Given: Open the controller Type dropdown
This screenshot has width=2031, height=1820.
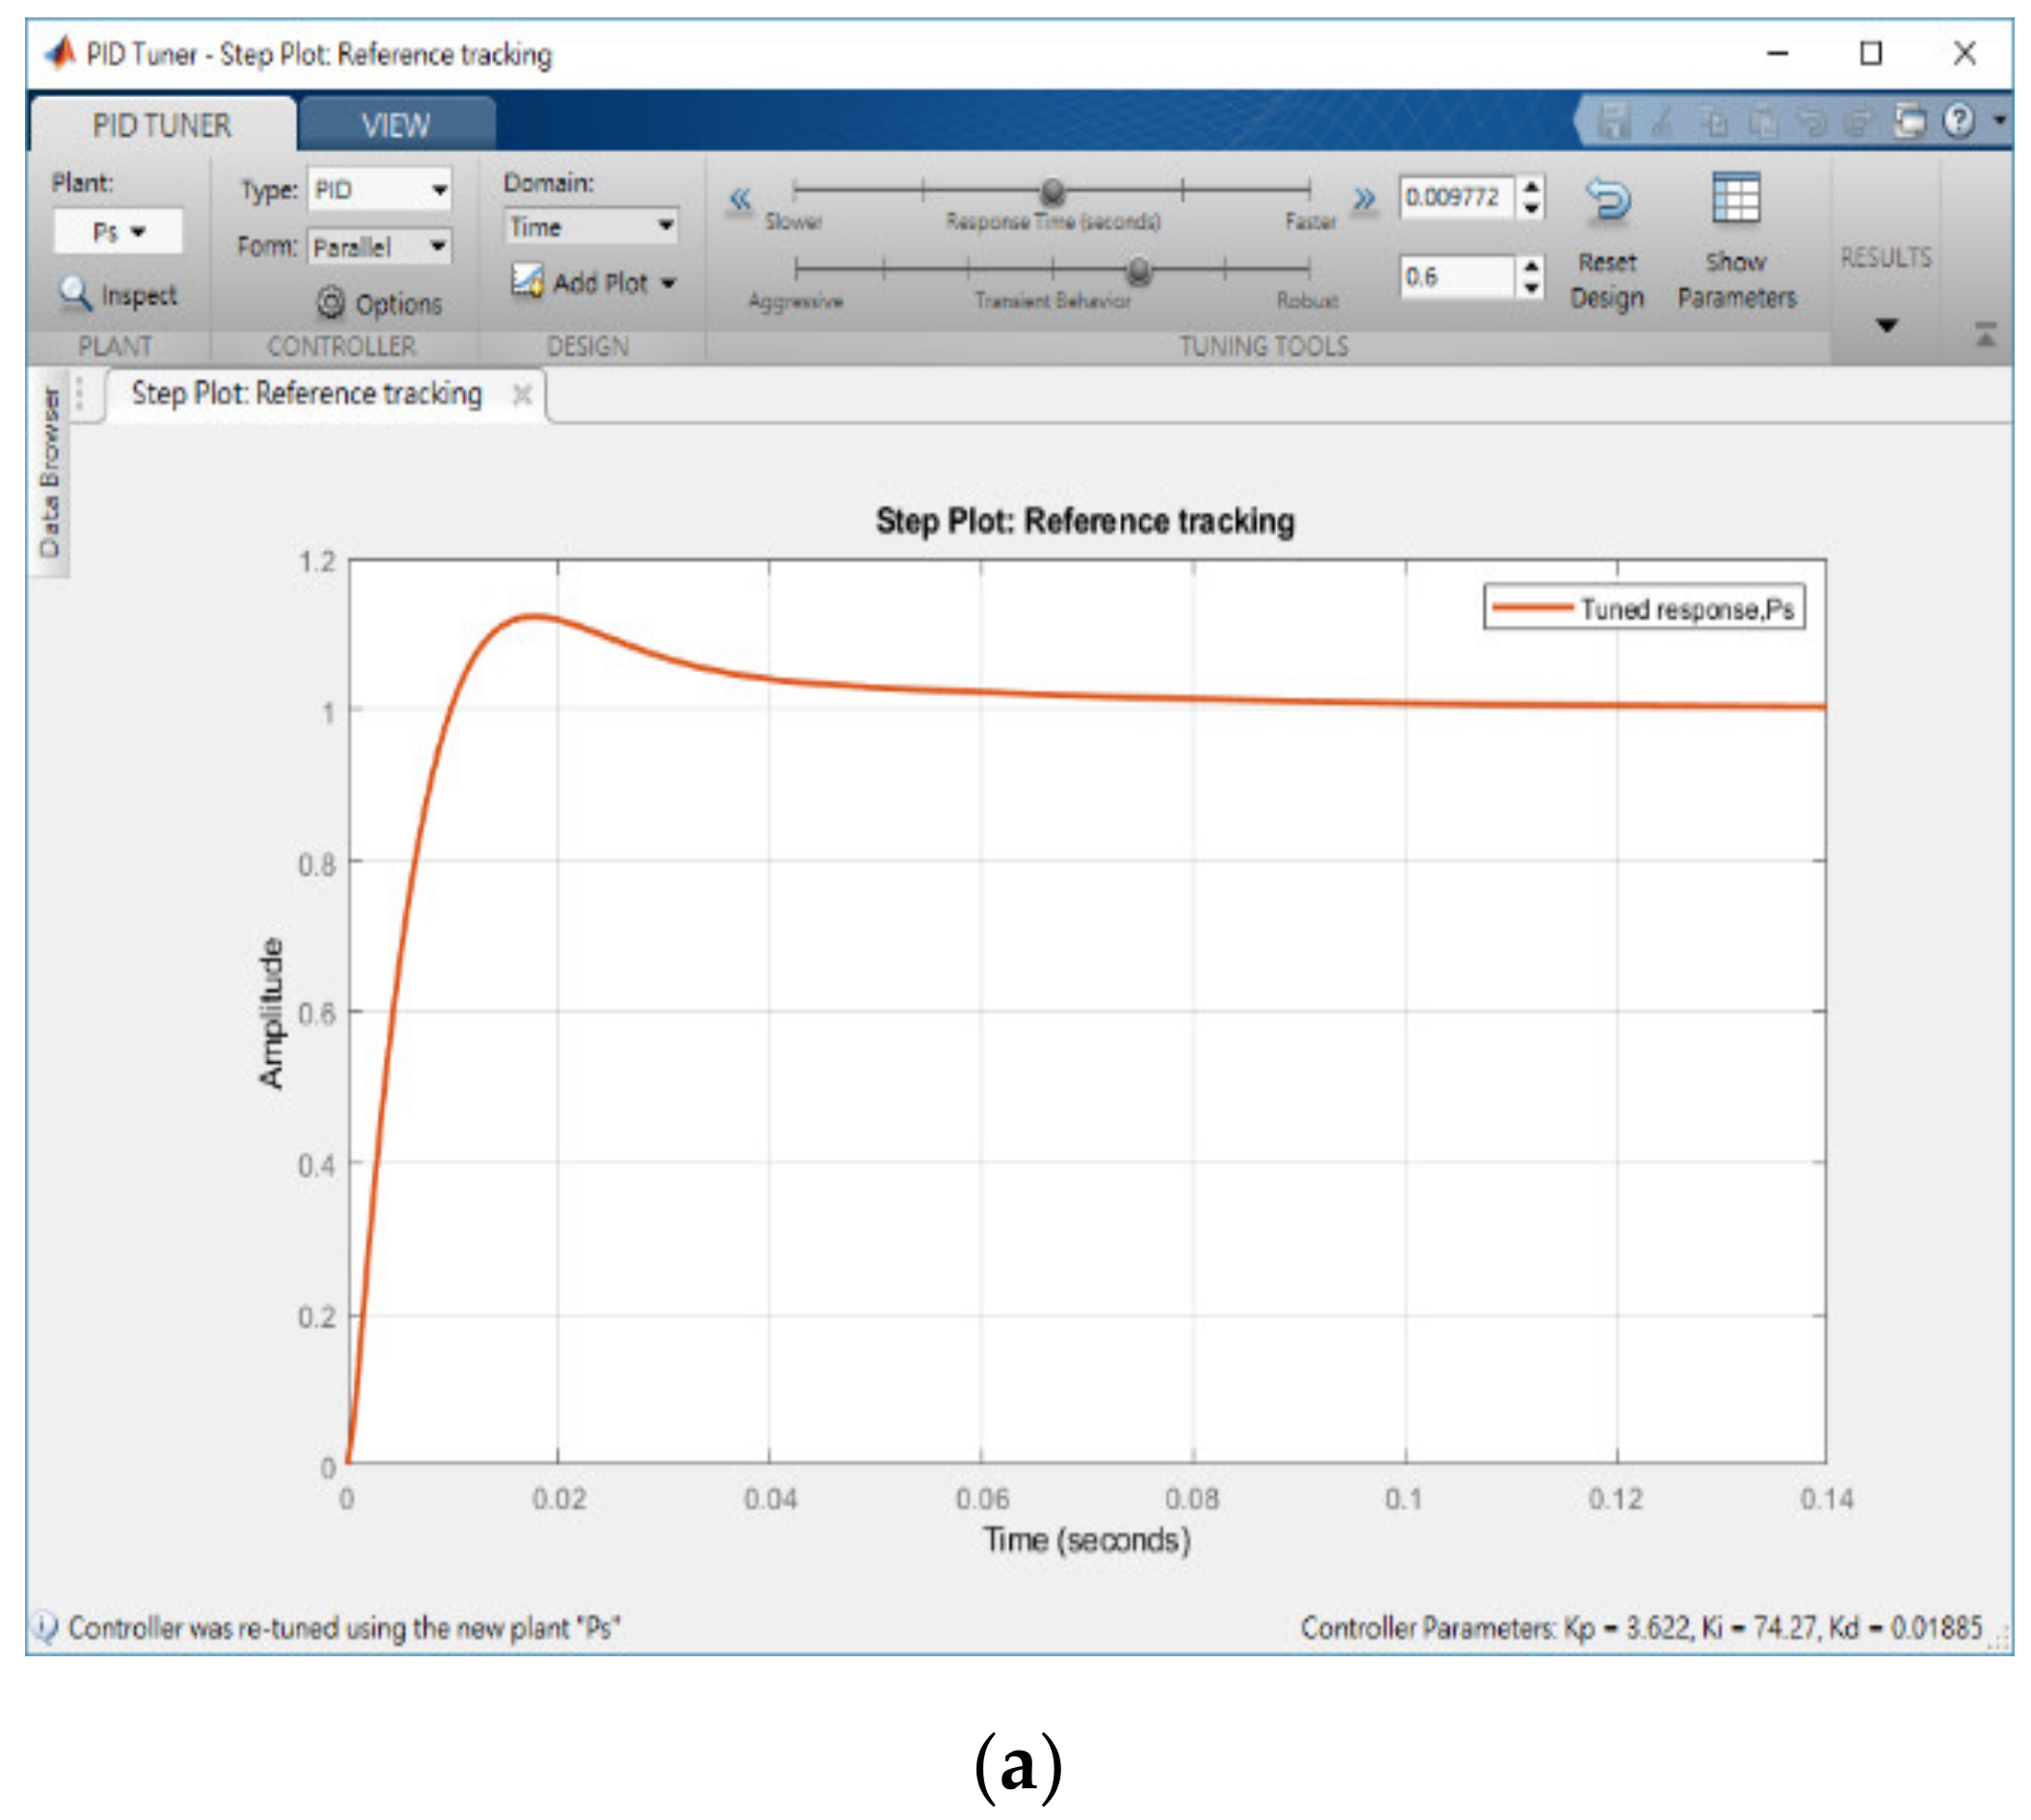Looking at the screenshot, I should 379,190.
